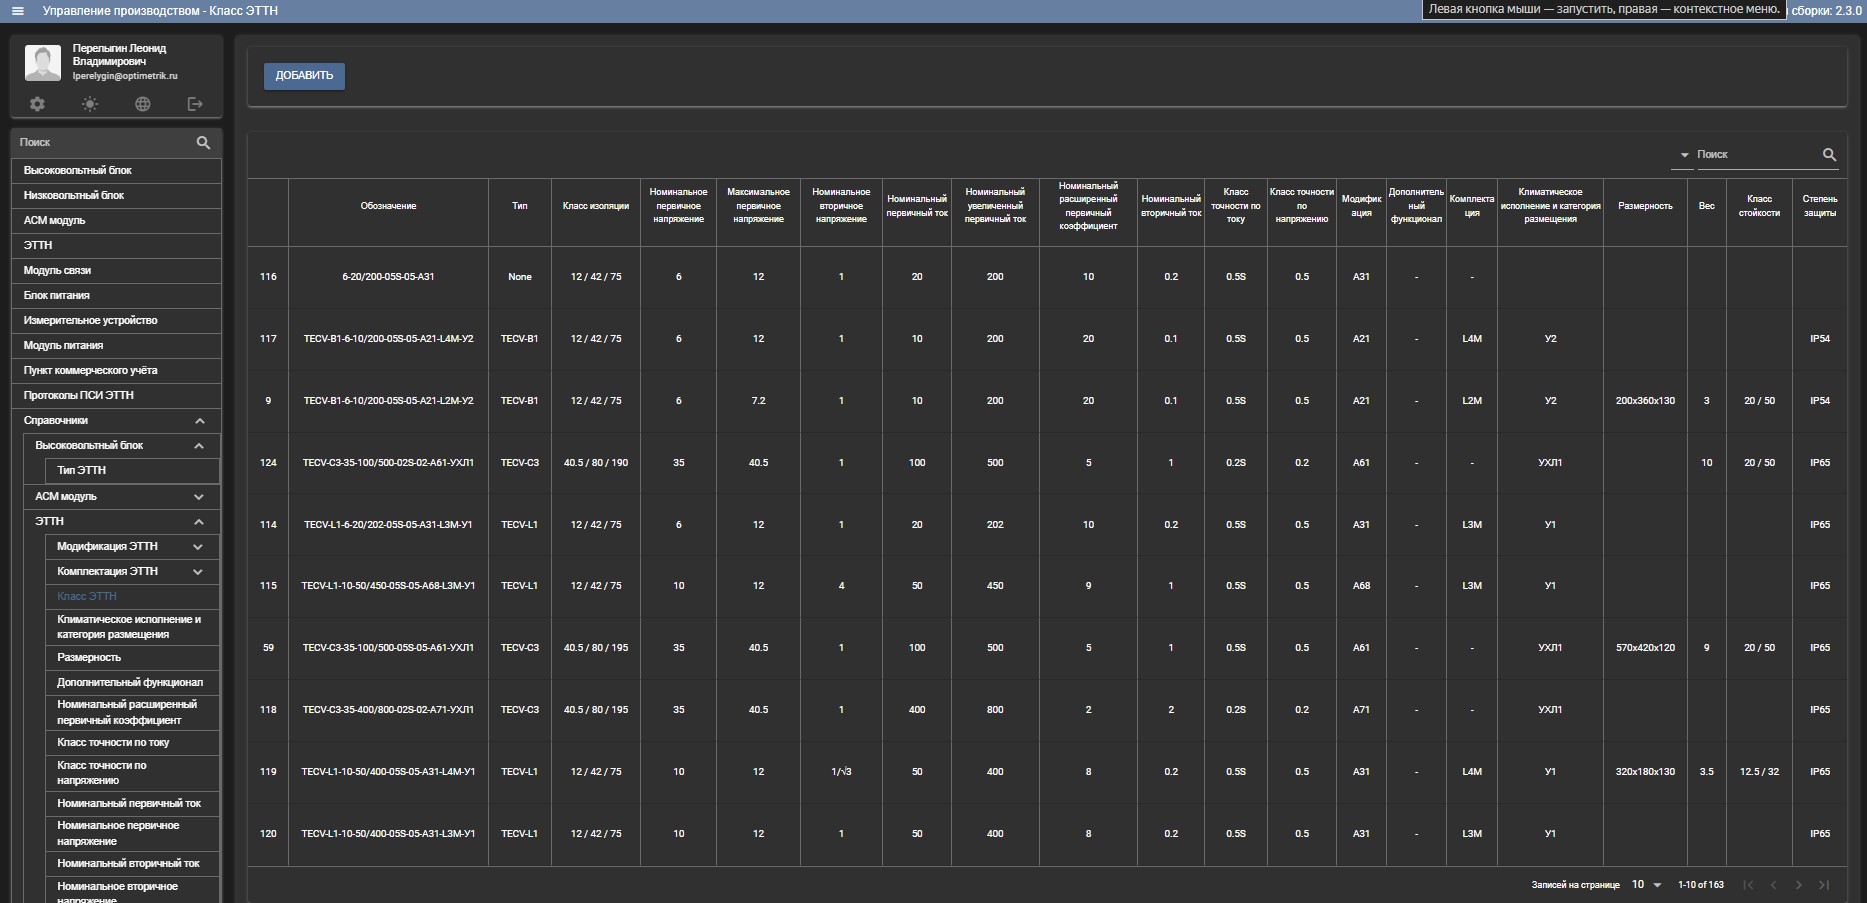Sort by the Степень защиты column header

tap(1820, 206)
